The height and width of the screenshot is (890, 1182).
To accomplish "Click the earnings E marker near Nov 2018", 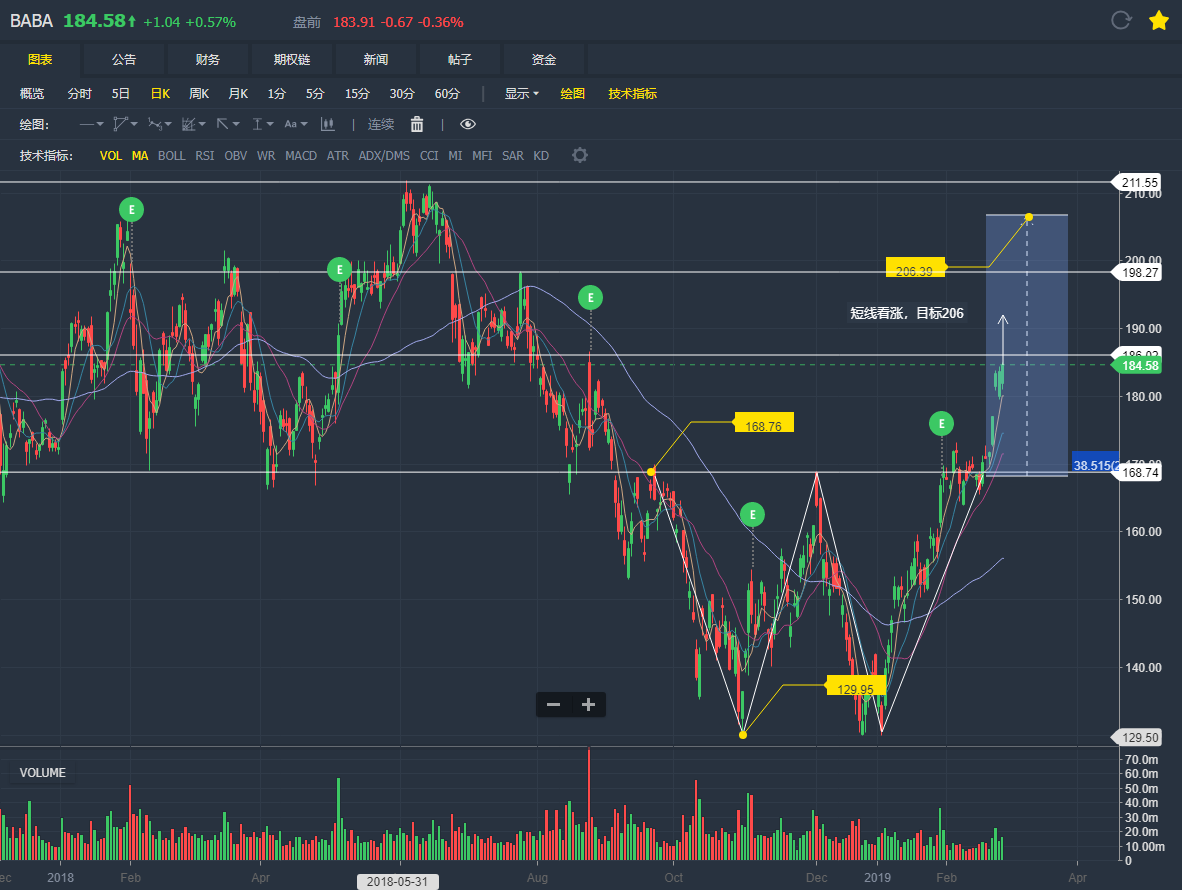I will click(752, 515).
